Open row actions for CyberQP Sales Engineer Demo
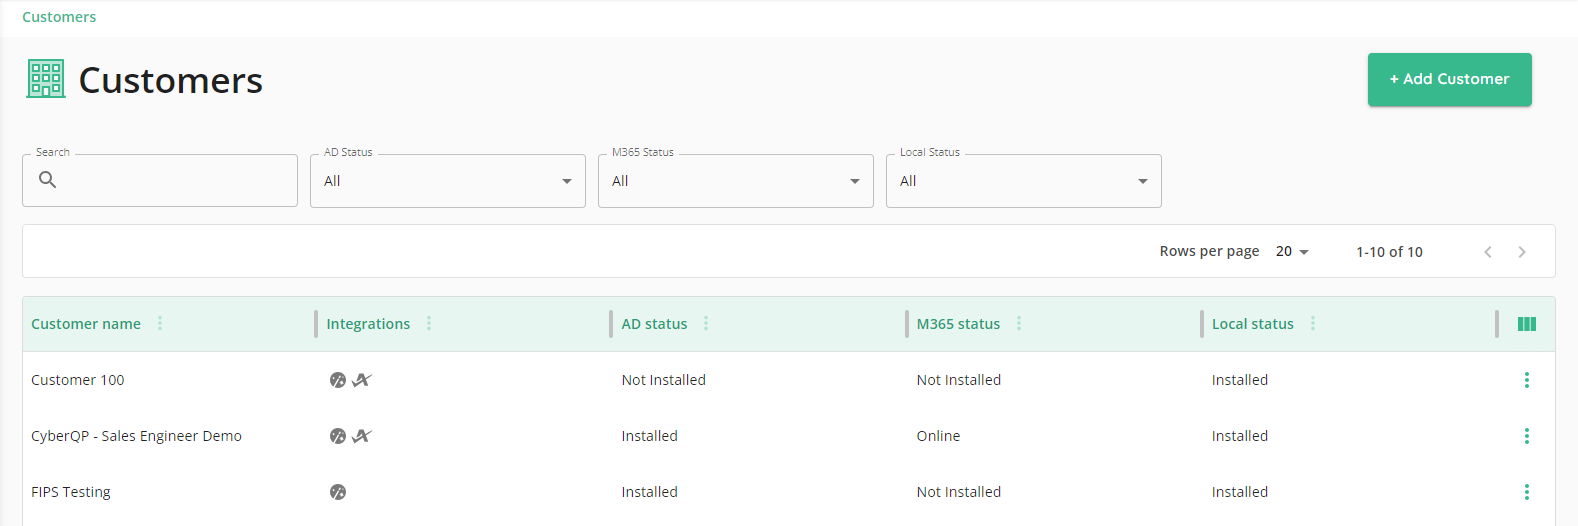 click(x=1526, y=436)
